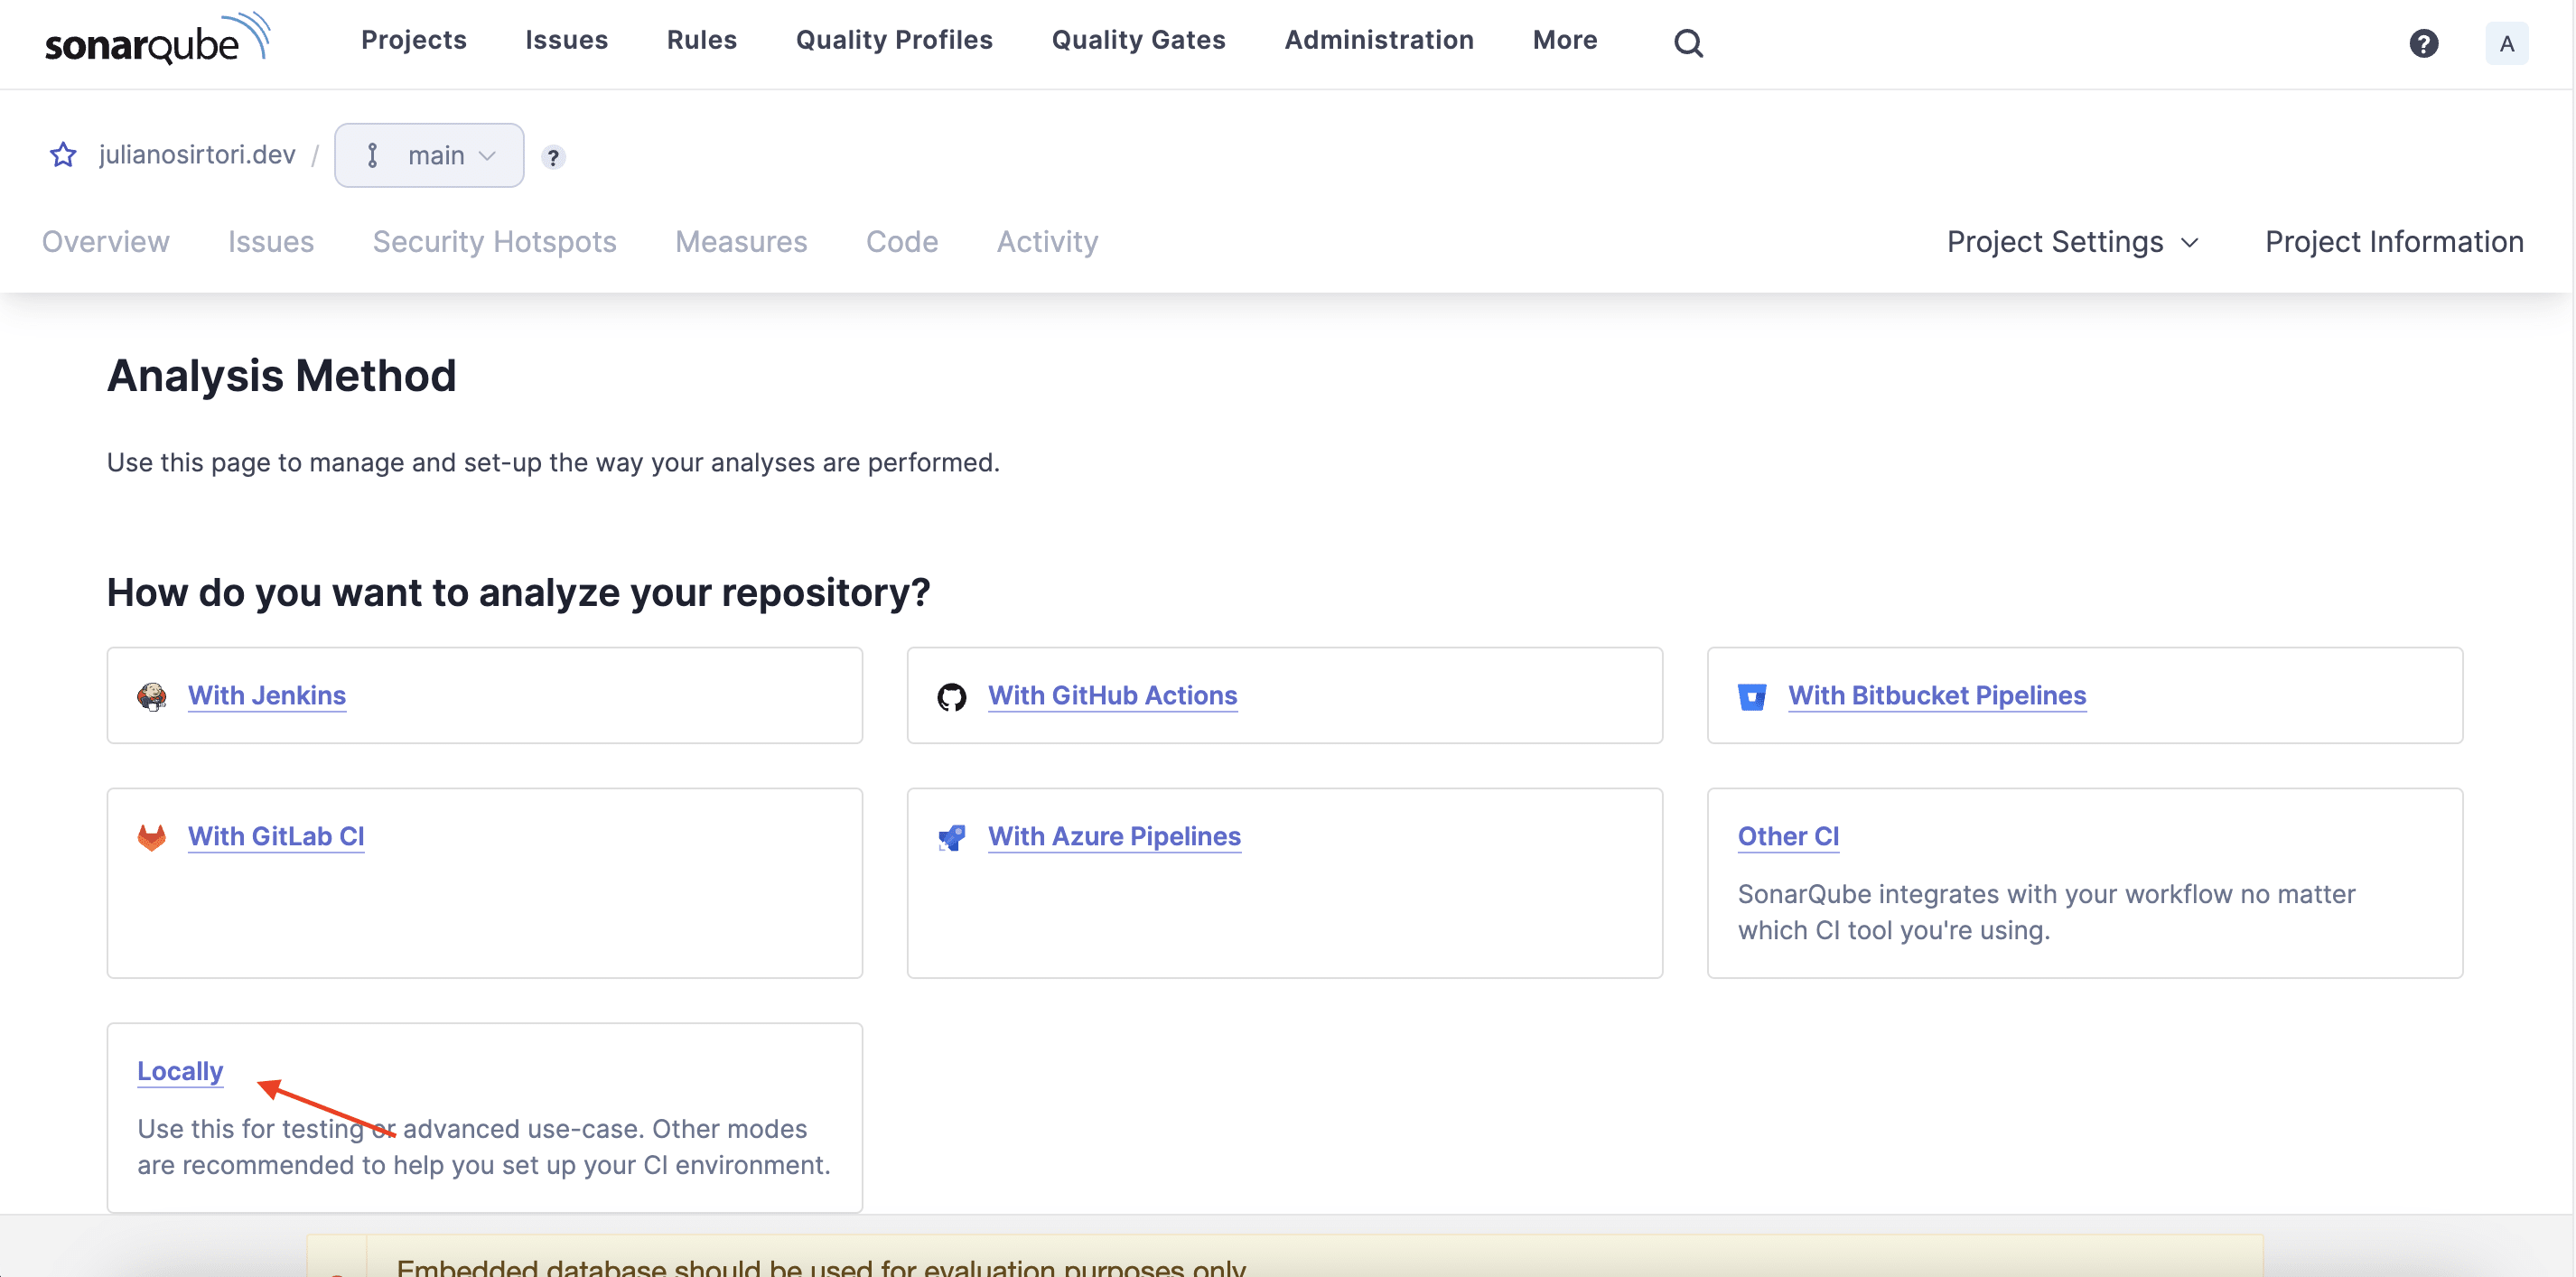Open the user avatar A menu
The image size is (2576, 1277).
pyautogui.click(x=2506, y=43)
